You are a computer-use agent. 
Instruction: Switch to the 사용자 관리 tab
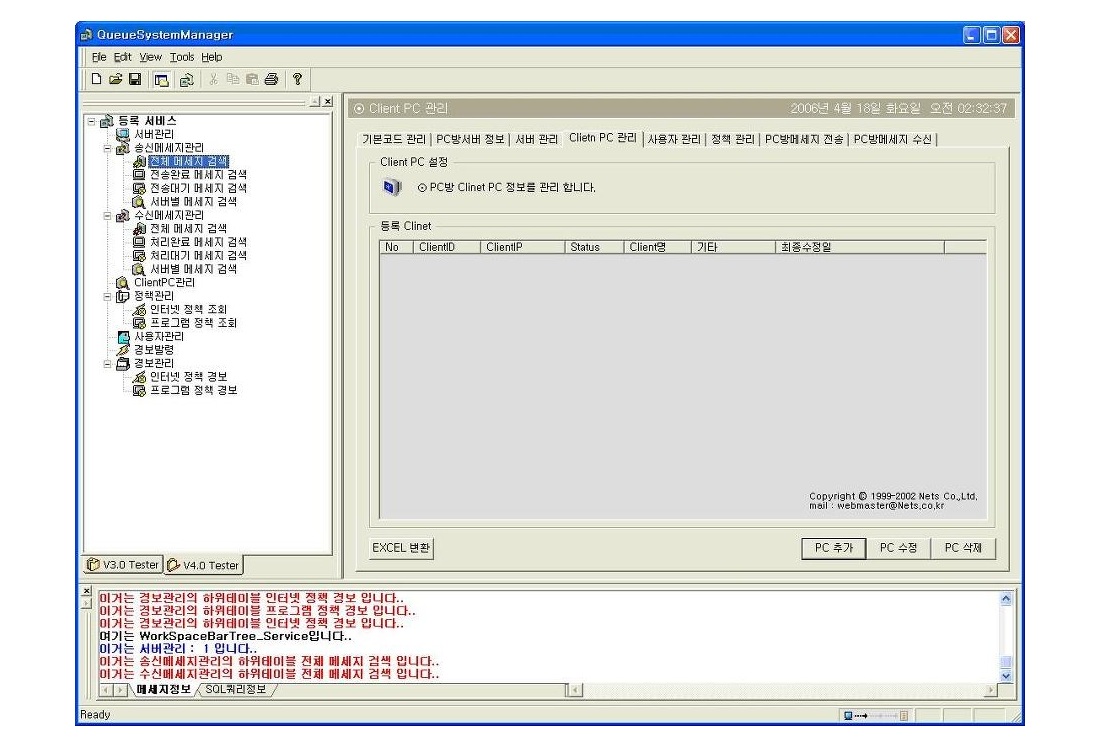pos(674,139)
